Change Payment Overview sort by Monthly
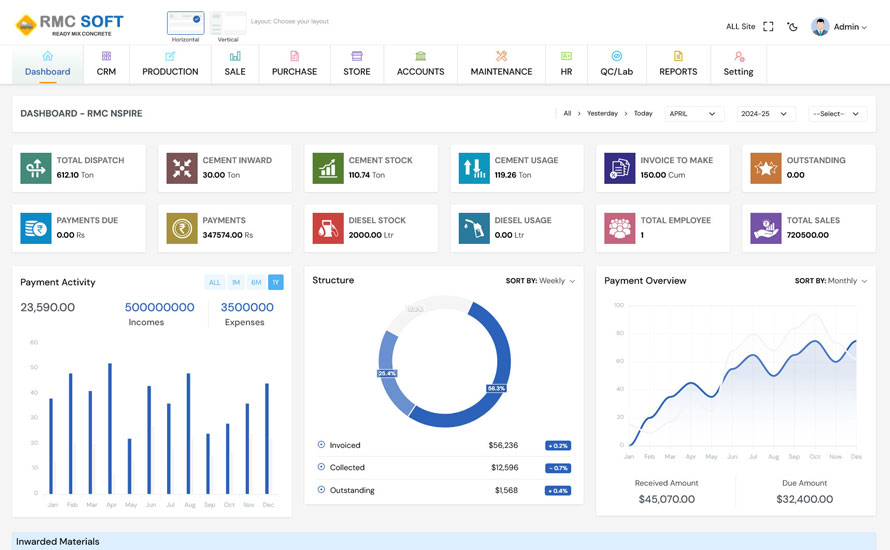The height and width of the screenshot is (550, 890). 831,280
